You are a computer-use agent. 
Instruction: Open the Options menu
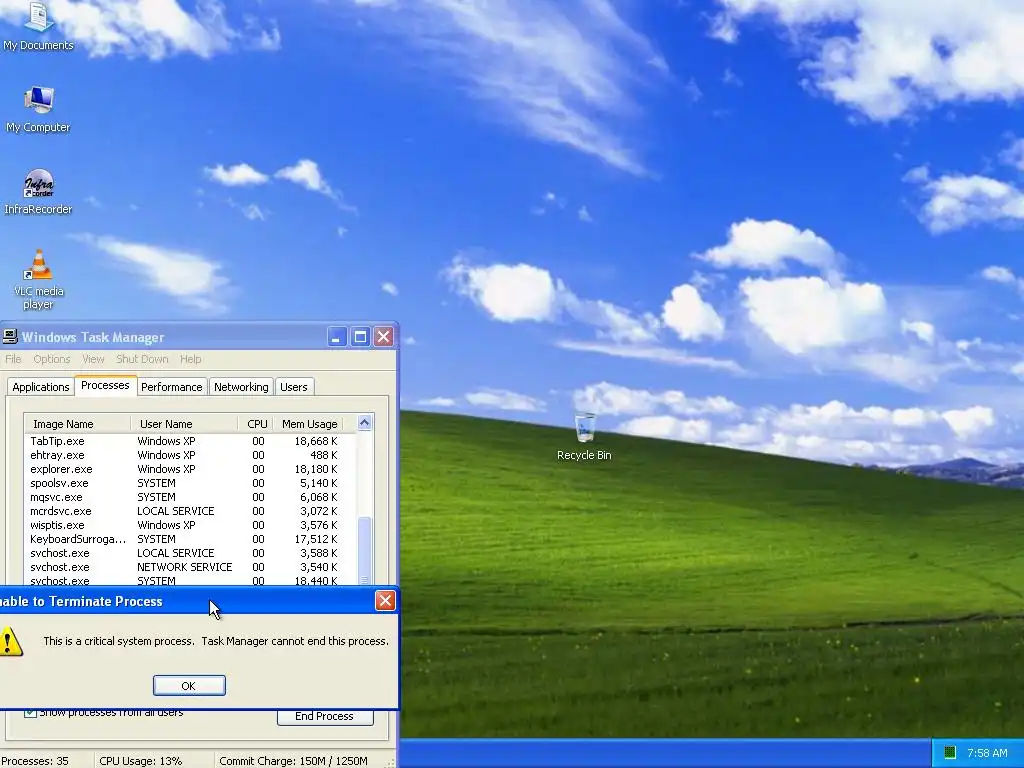52,359
